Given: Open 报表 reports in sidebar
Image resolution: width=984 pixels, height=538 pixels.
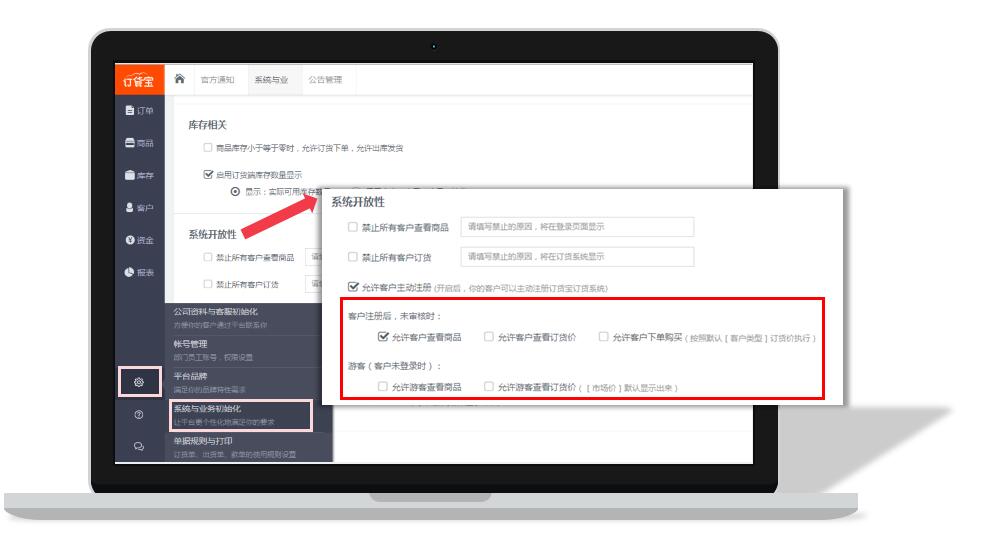Looking at the screenshot, I should (x=139, y=272).
